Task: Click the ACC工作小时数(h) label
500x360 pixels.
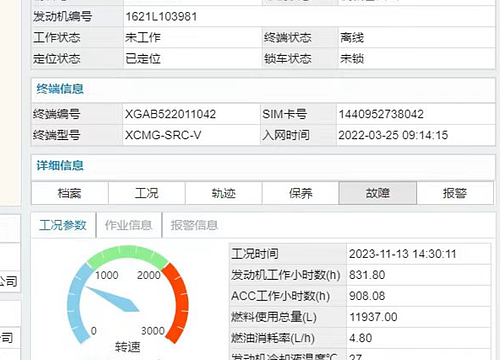Action: coord(281,296)
